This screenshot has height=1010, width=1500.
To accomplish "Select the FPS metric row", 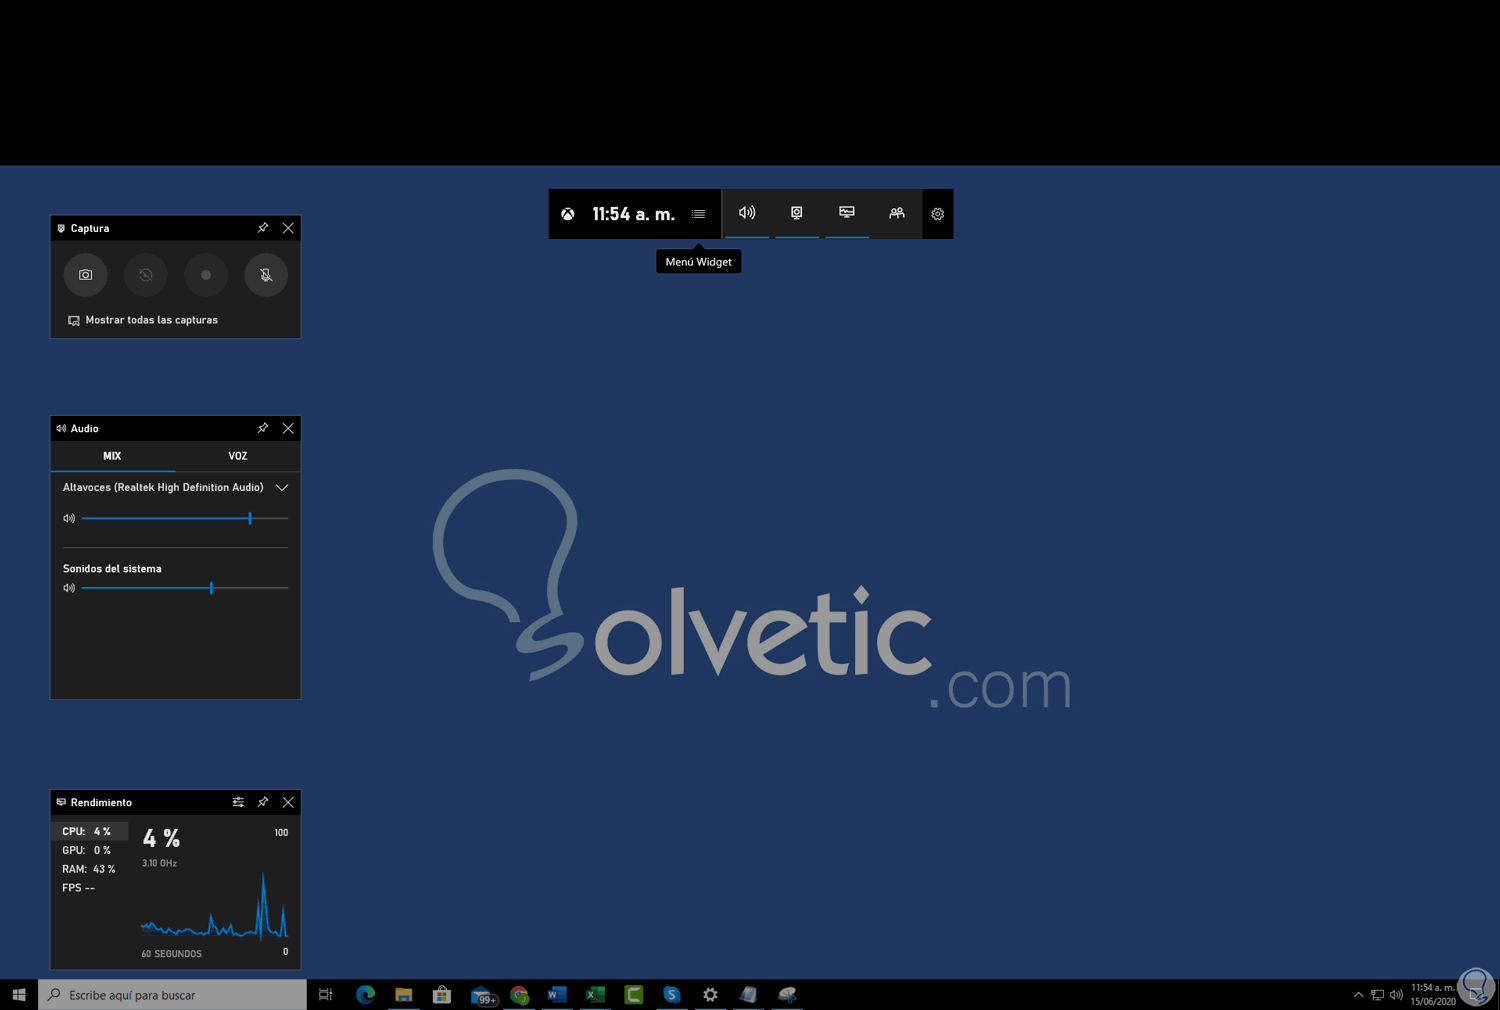I will coord(90,888).
